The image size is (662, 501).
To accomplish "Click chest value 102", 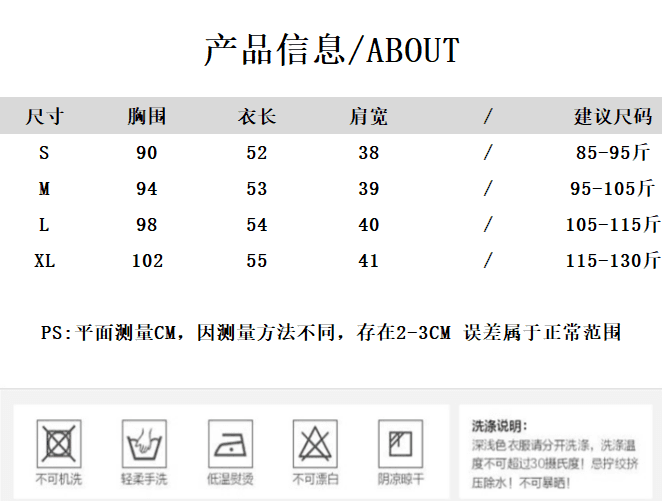I will click(147, 261).
